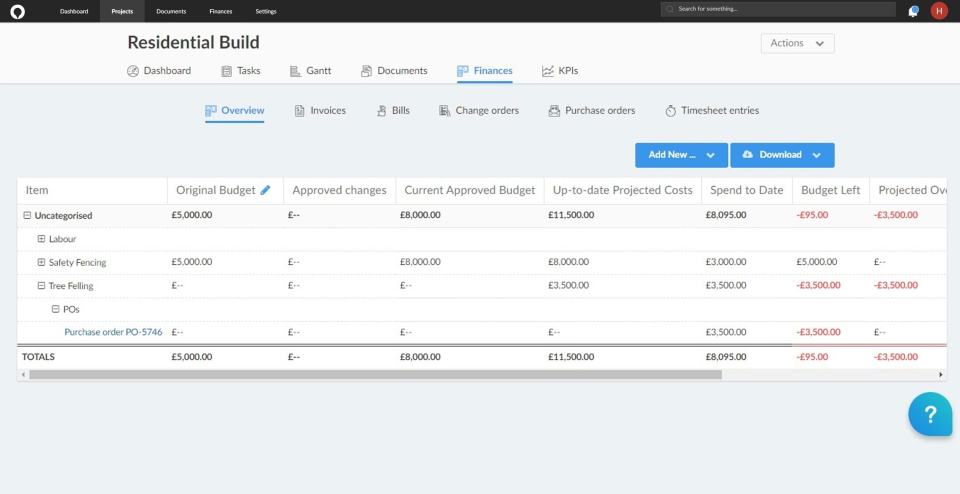The image size is (960, 494).
Task: Click Safety Fencing budget left £5,000.00
Action: pyautogui.click(x=817, y=262)
